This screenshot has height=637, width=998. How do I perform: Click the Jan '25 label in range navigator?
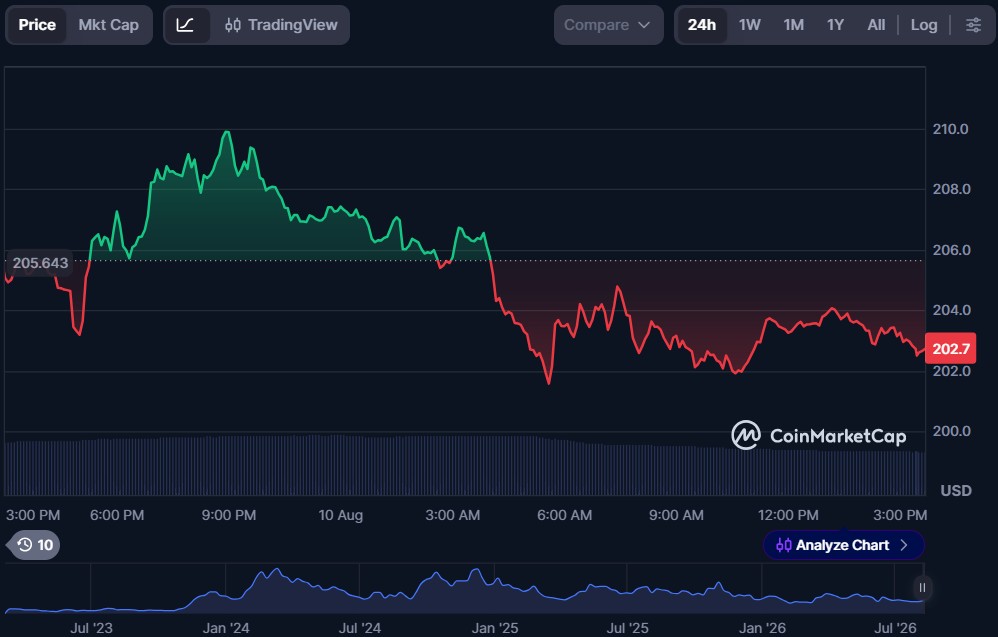495,628
